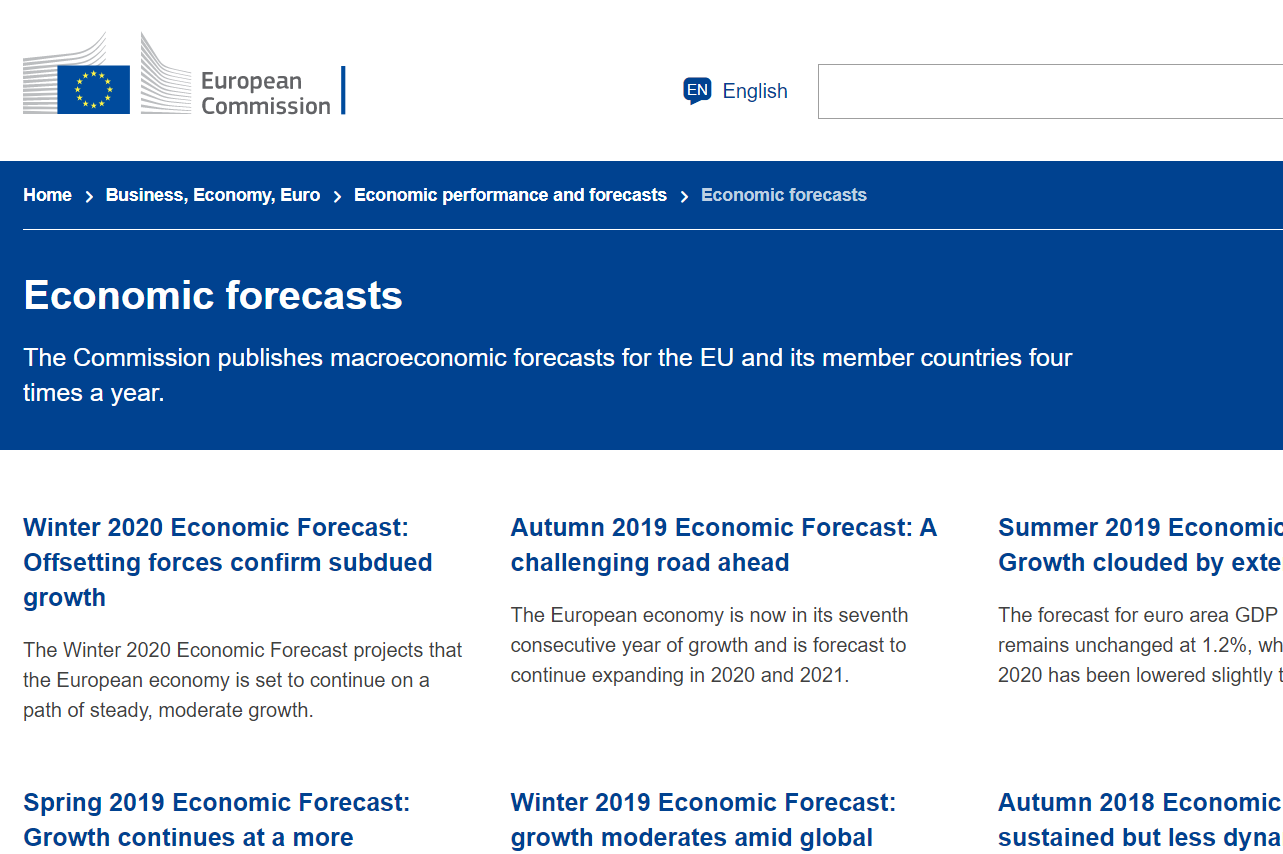Click the Autumn 2019 forecast summary text

click(709, 645)
